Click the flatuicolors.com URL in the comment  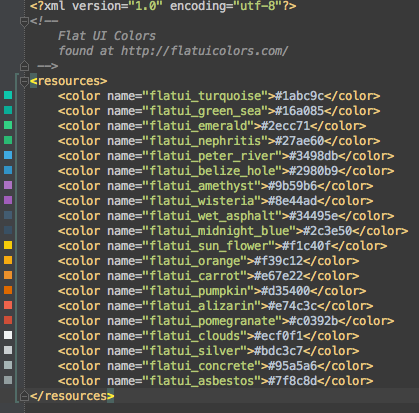[204, 51]
